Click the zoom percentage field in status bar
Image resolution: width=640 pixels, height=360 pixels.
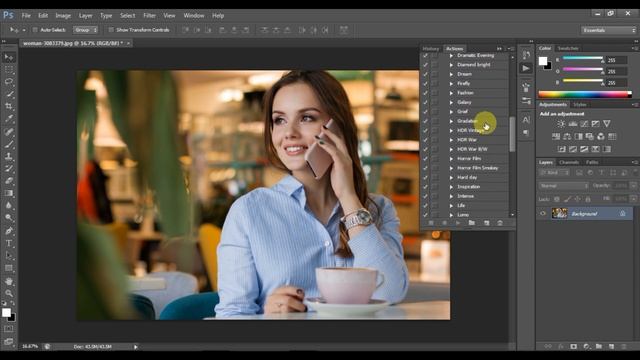30,347
